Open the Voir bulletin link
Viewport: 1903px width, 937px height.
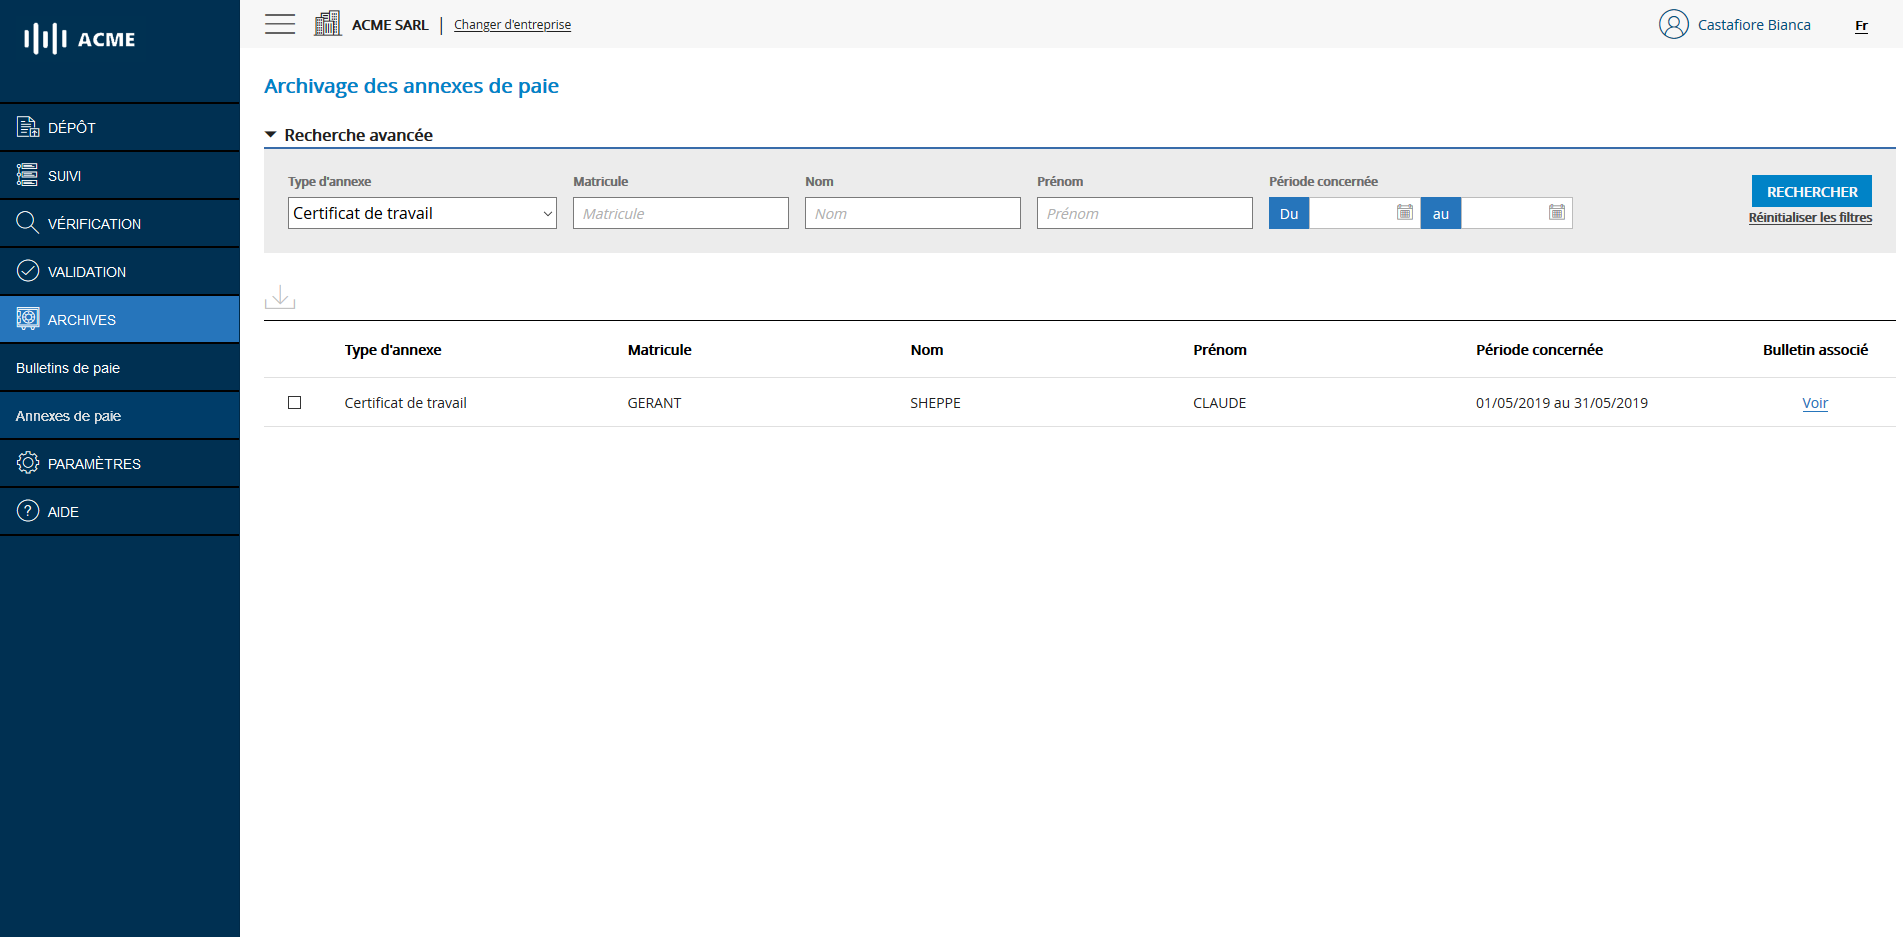[1814, 403]
